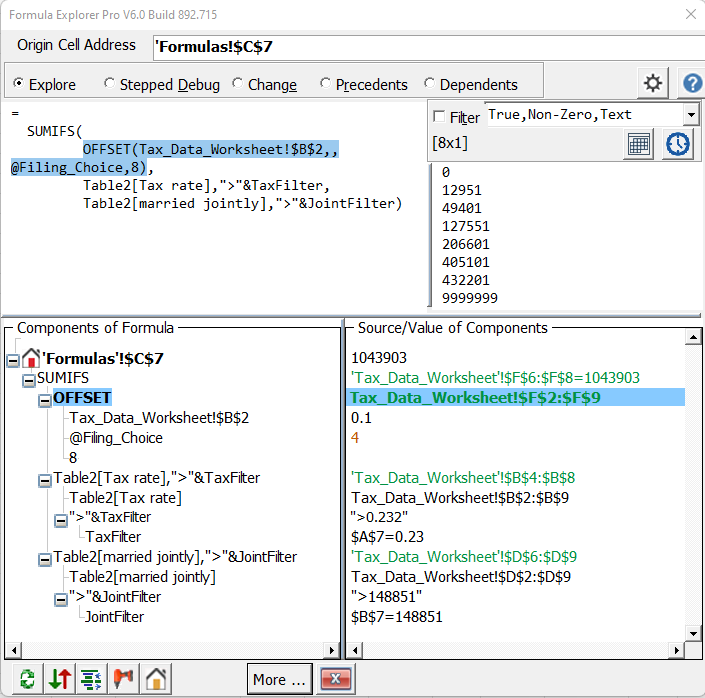
Task: Click the 1043903 result value
Action: tap(379, 358)
